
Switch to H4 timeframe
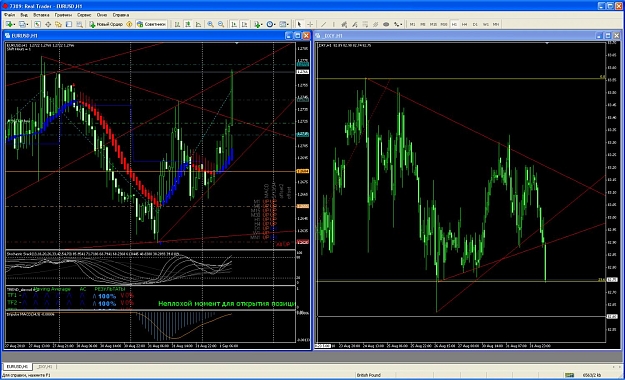(464, 24)
